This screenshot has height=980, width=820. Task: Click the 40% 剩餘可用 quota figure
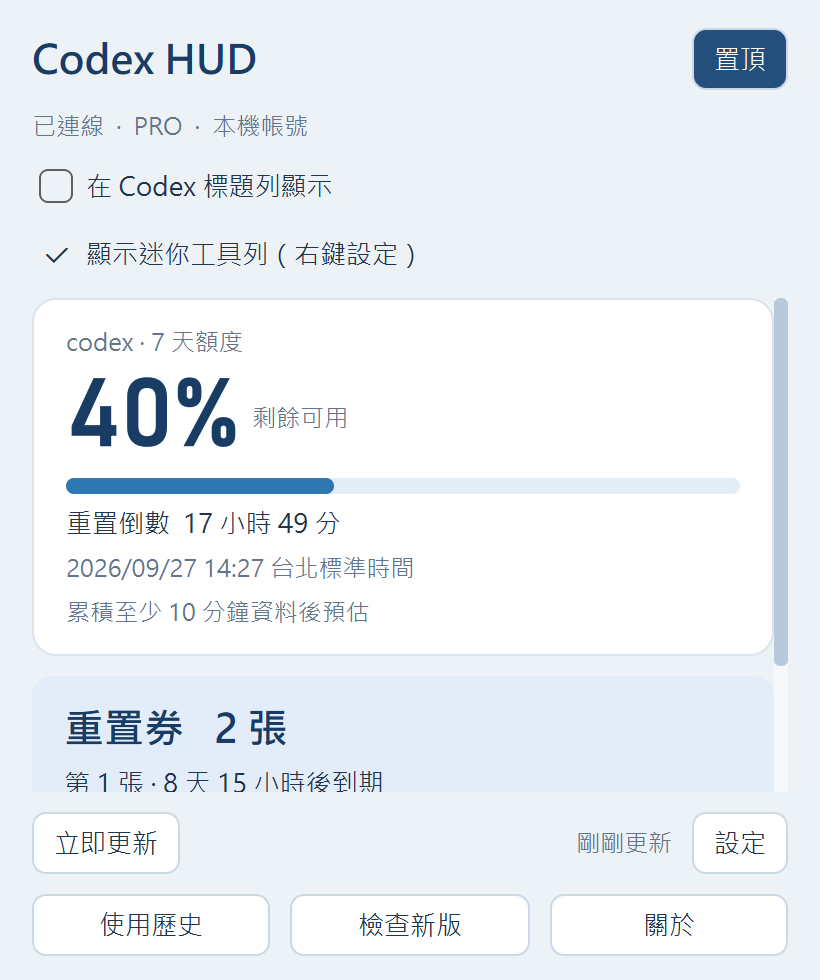click(x=209, y=412)
